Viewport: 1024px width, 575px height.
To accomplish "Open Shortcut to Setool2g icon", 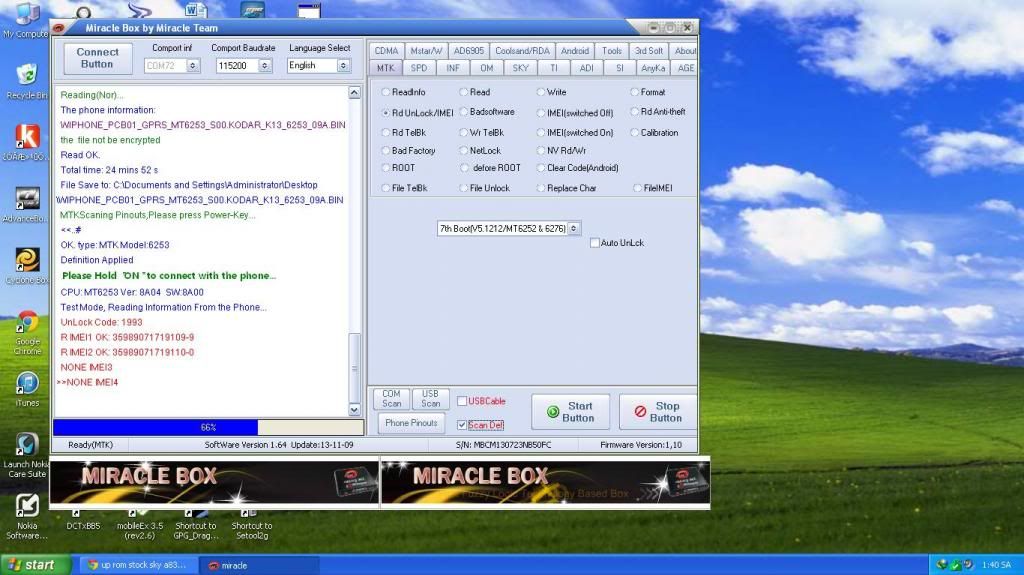I will [251, 525].
